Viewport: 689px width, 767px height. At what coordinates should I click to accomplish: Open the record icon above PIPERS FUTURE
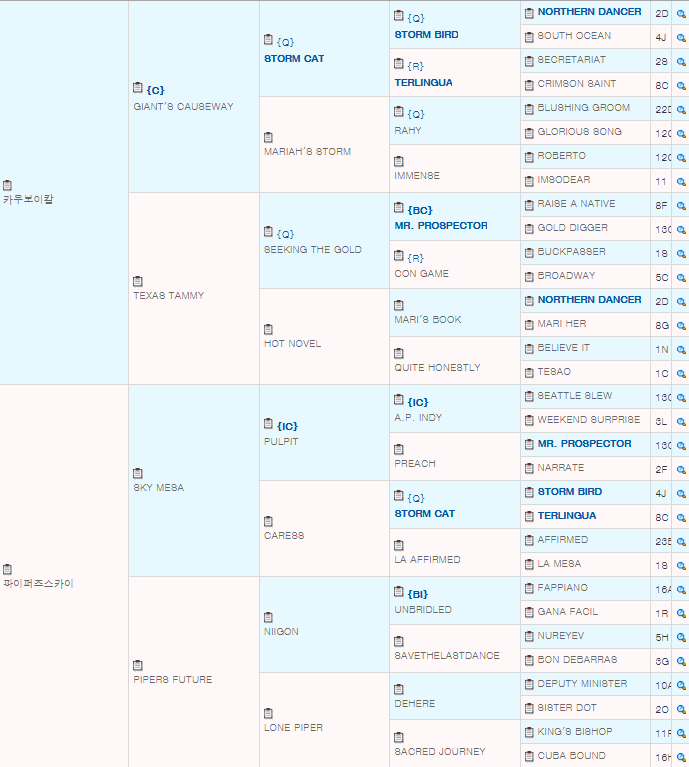138,666
